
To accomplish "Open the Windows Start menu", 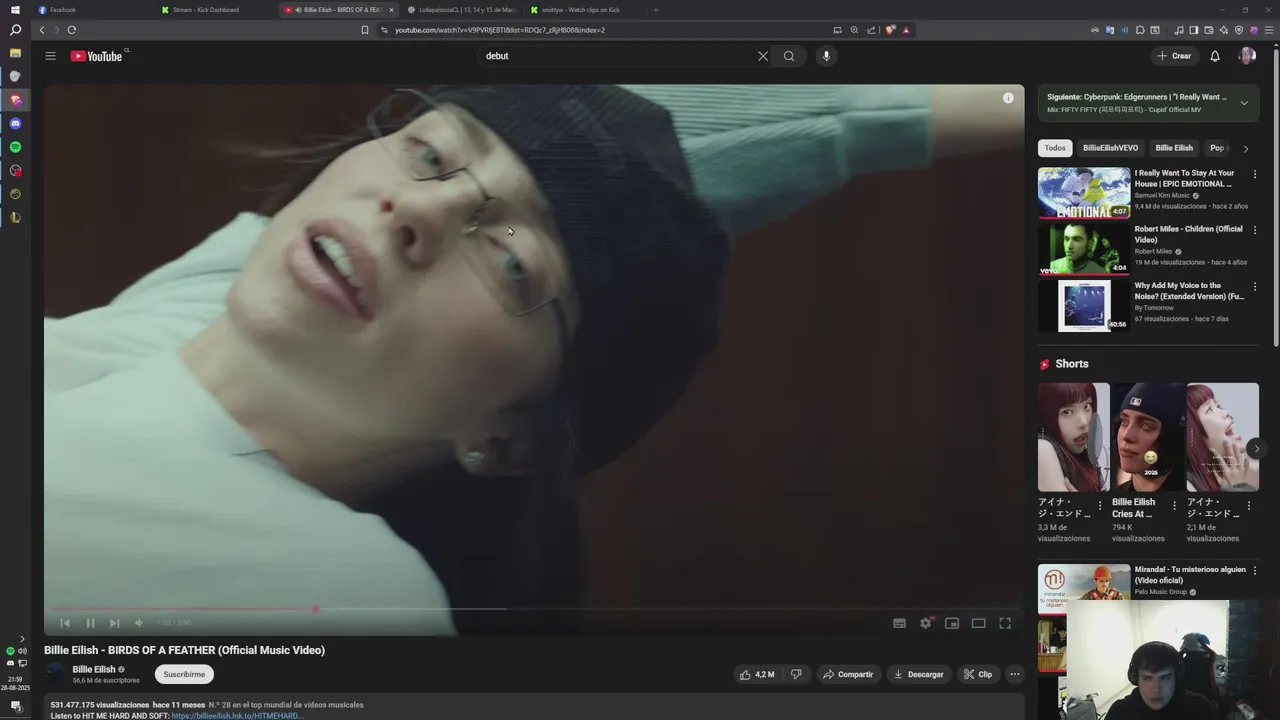I will pyautogui.click(x=15, y=10).
